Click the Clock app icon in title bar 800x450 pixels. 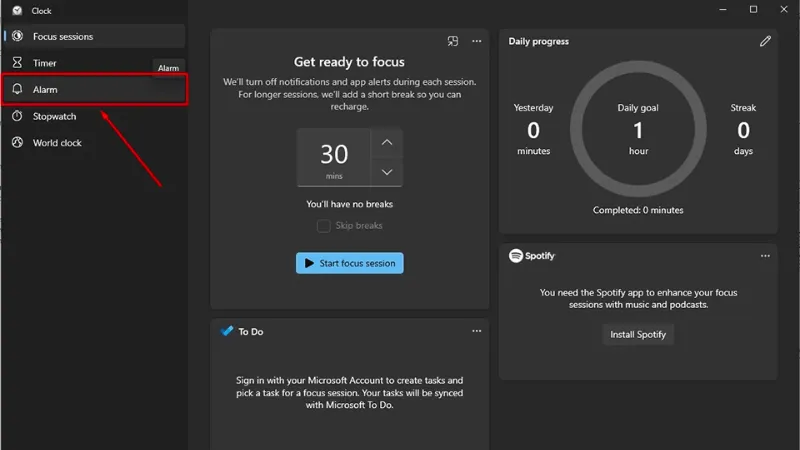[17, 10]
